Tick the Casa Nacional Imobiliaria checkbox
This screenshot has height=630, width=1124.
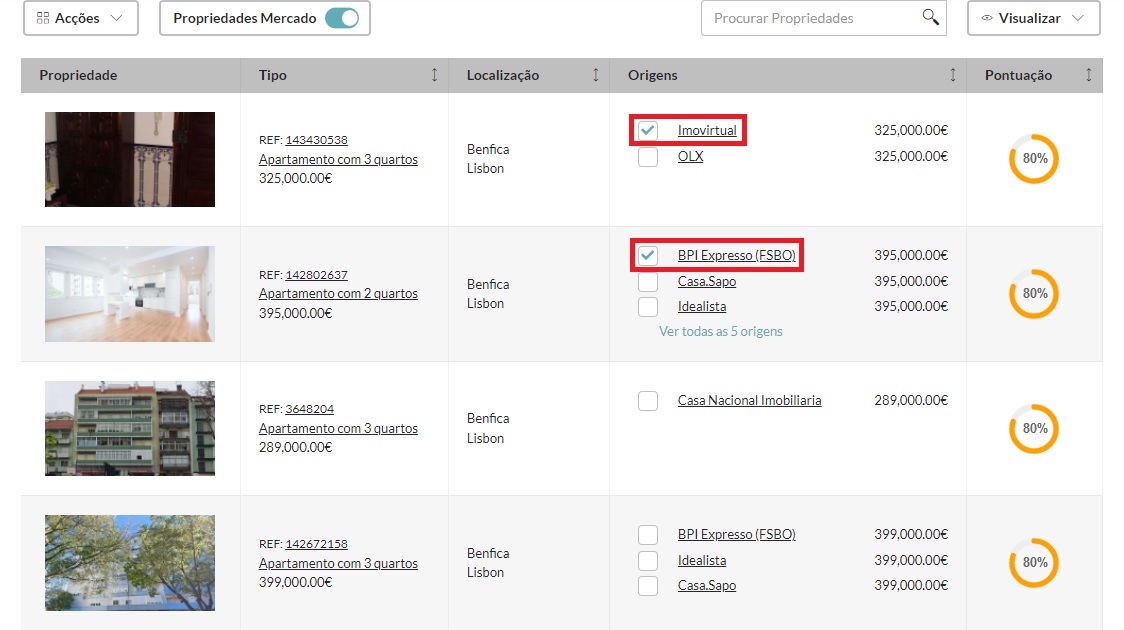pyautogui.click(x=648, y=401)
